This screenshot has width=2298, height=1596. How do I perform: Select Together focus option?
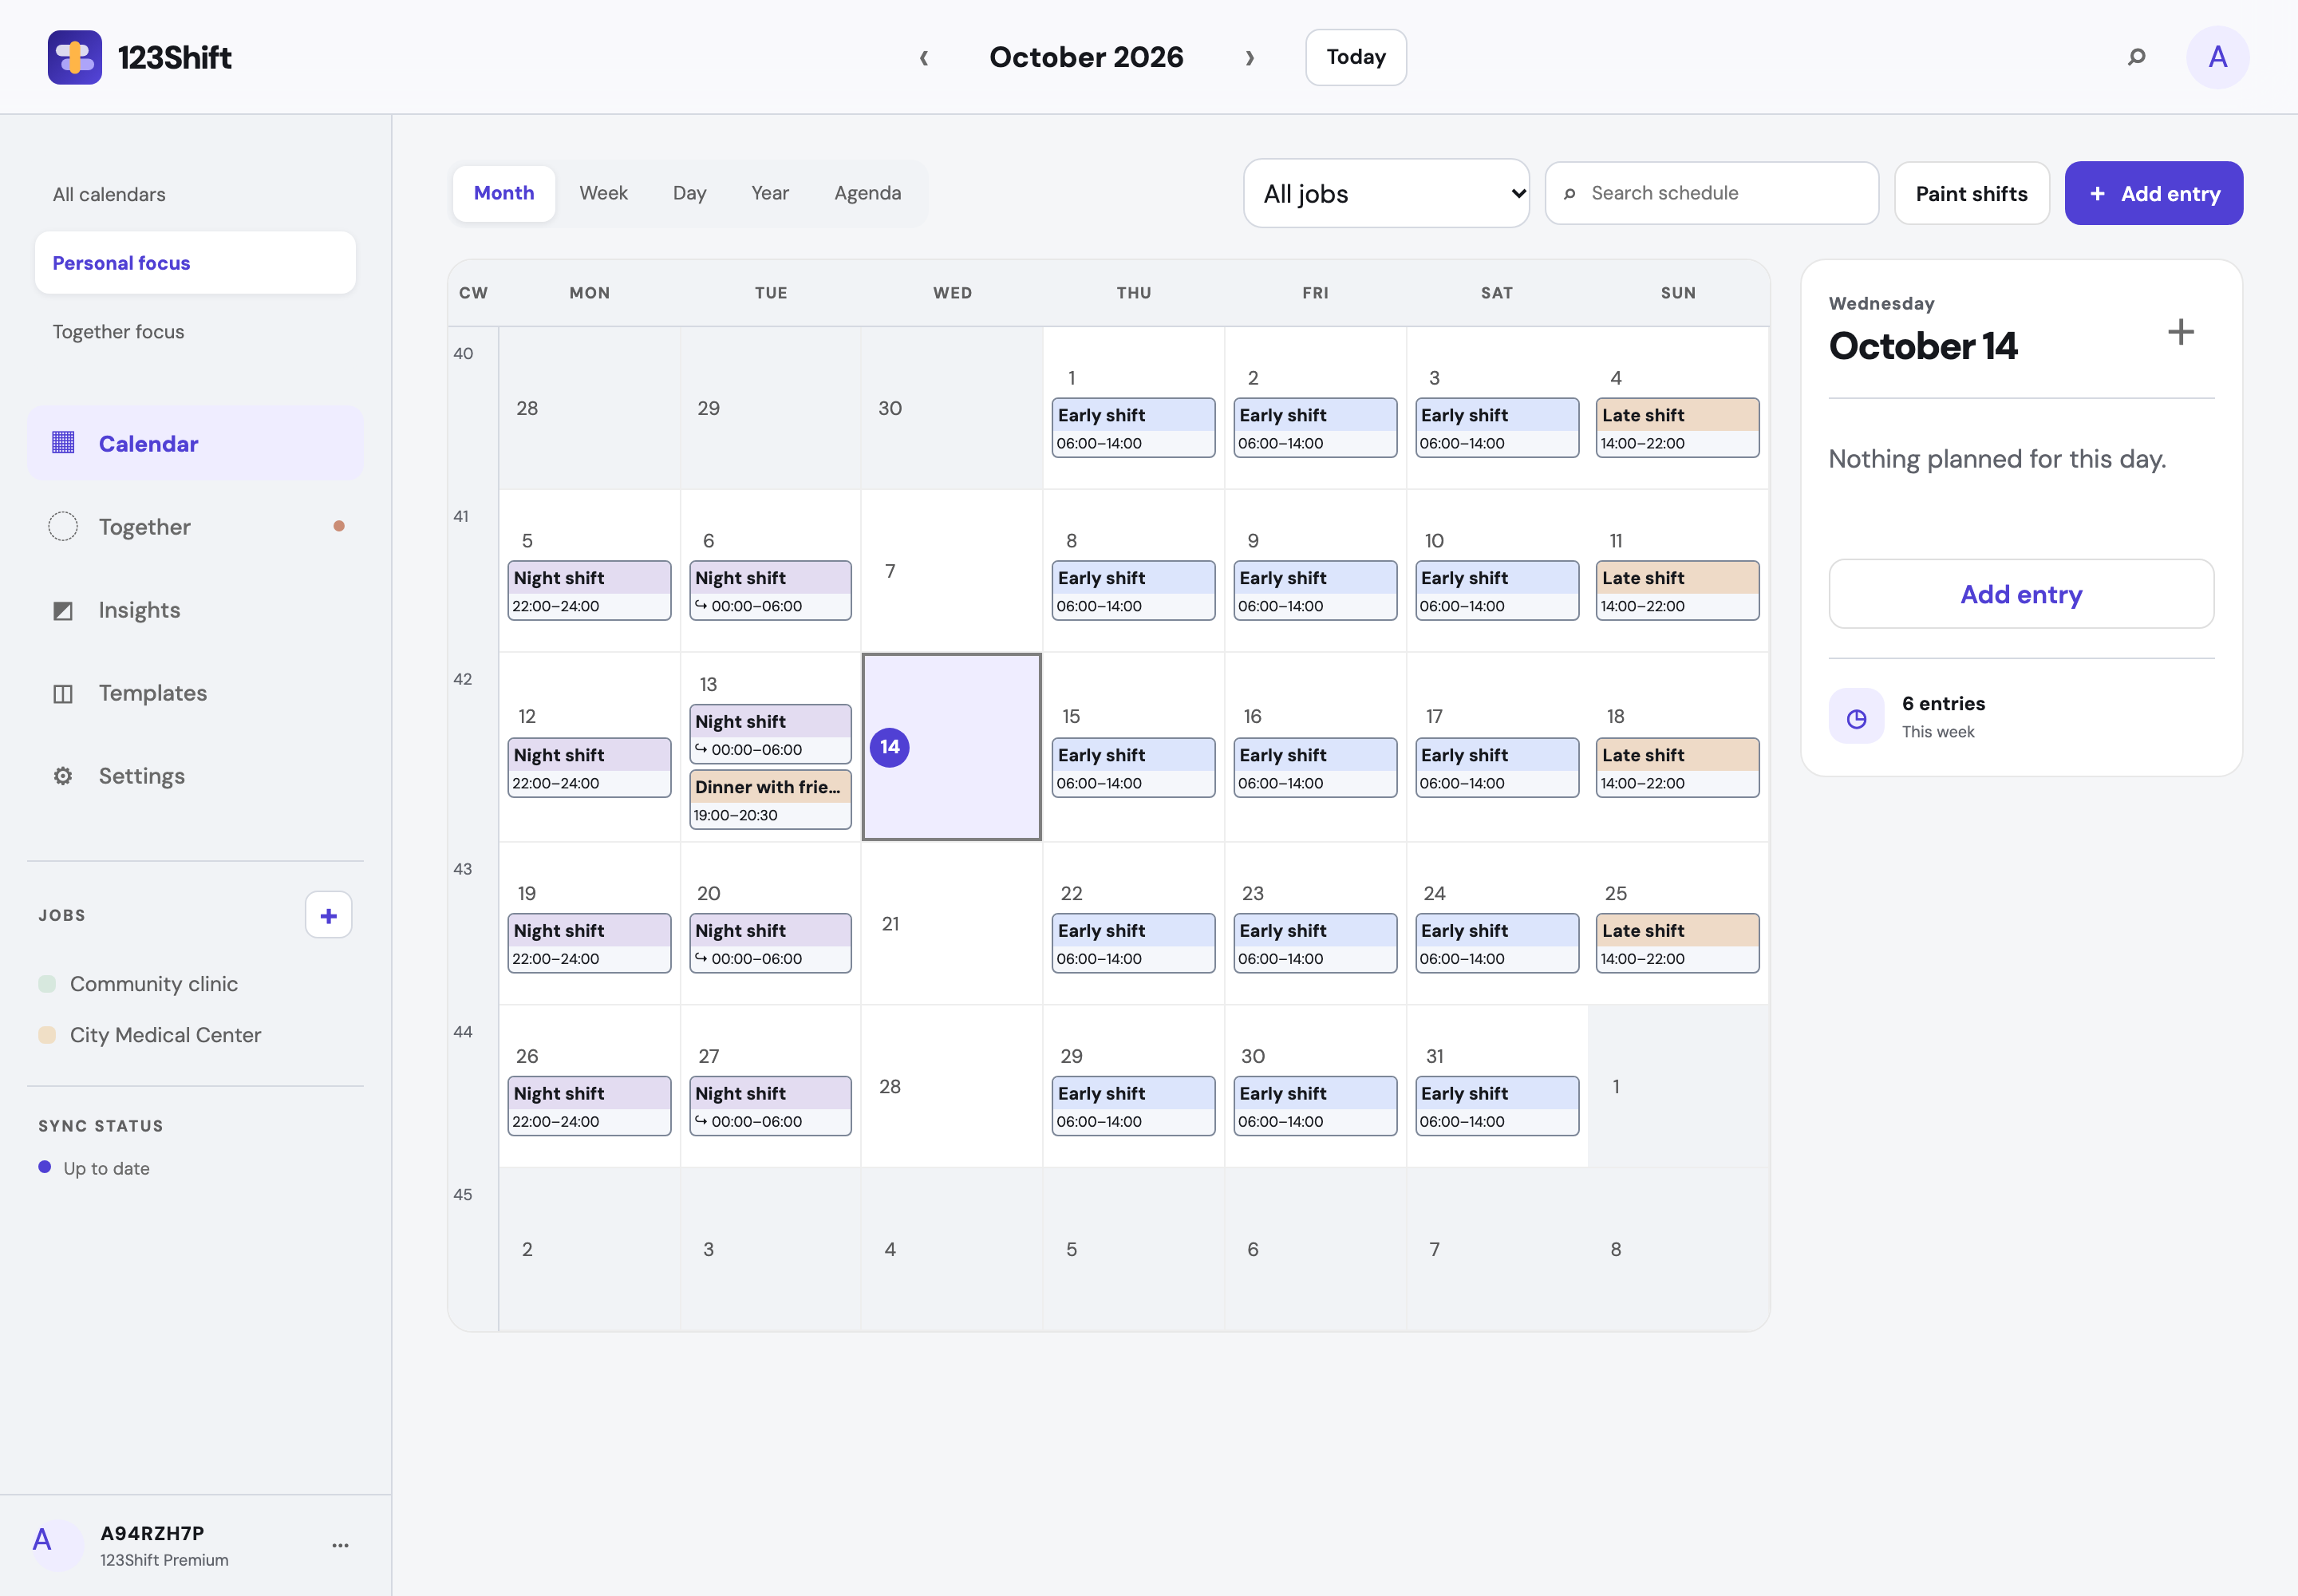point(195,332)
